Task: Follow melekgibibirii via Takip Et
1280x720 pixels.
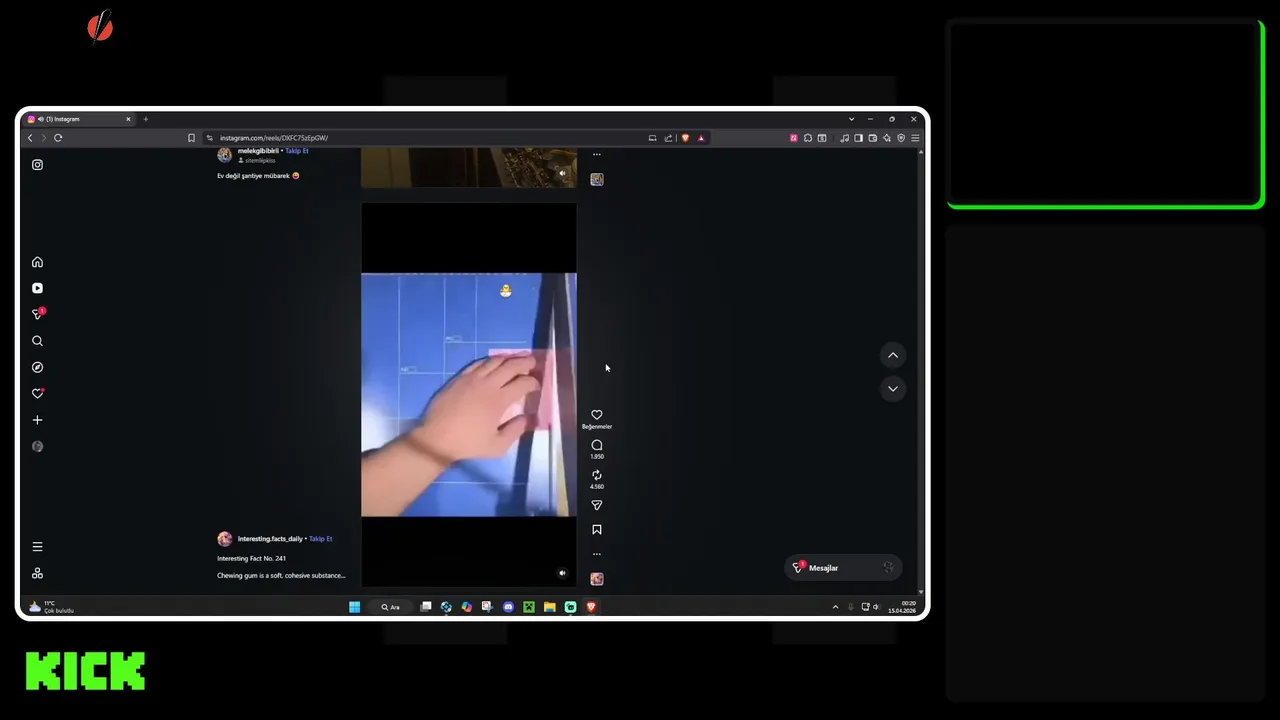Action: pyautogui.click(x=297, y=151)
